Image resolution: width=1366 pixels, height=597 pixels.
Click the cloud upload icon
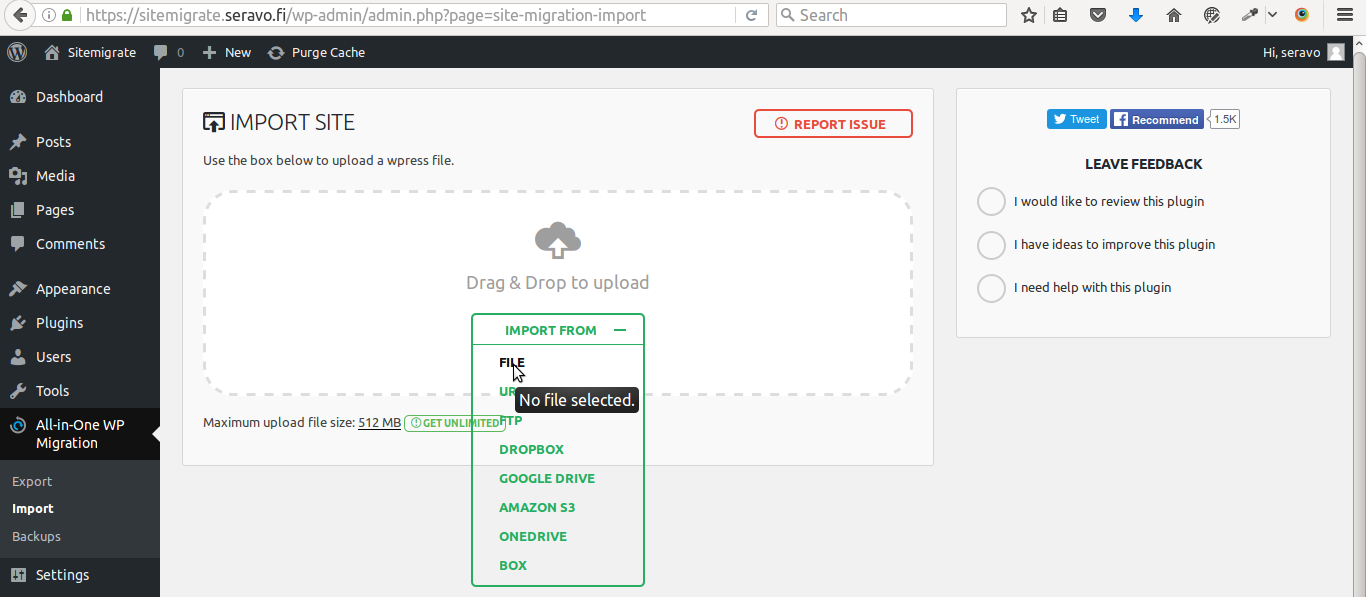(558, 241)
